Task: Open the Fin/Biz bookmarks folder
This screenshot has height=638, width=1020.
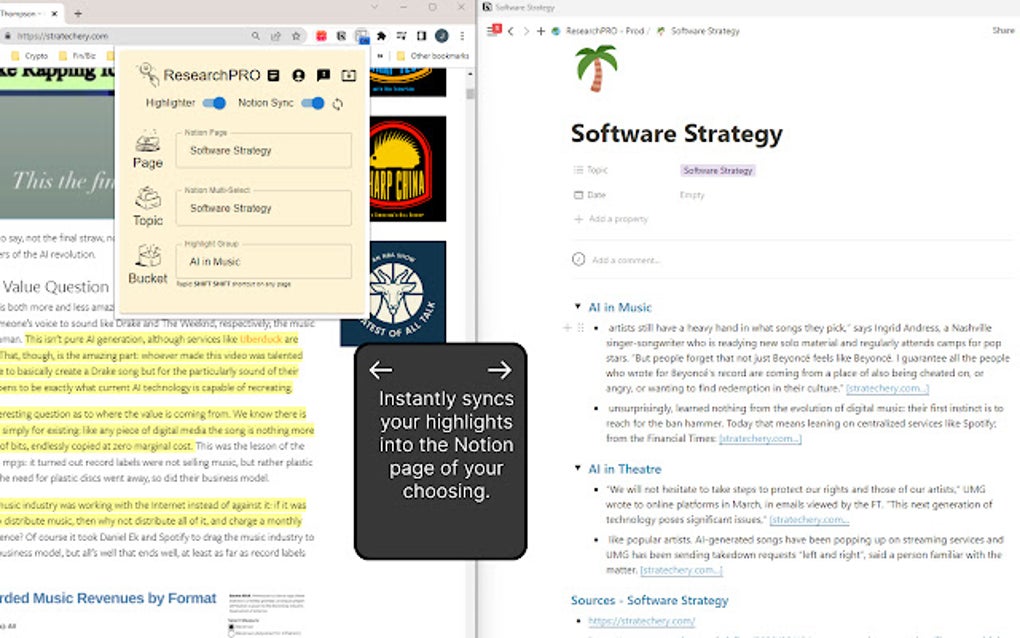Action: pos(77,56)
